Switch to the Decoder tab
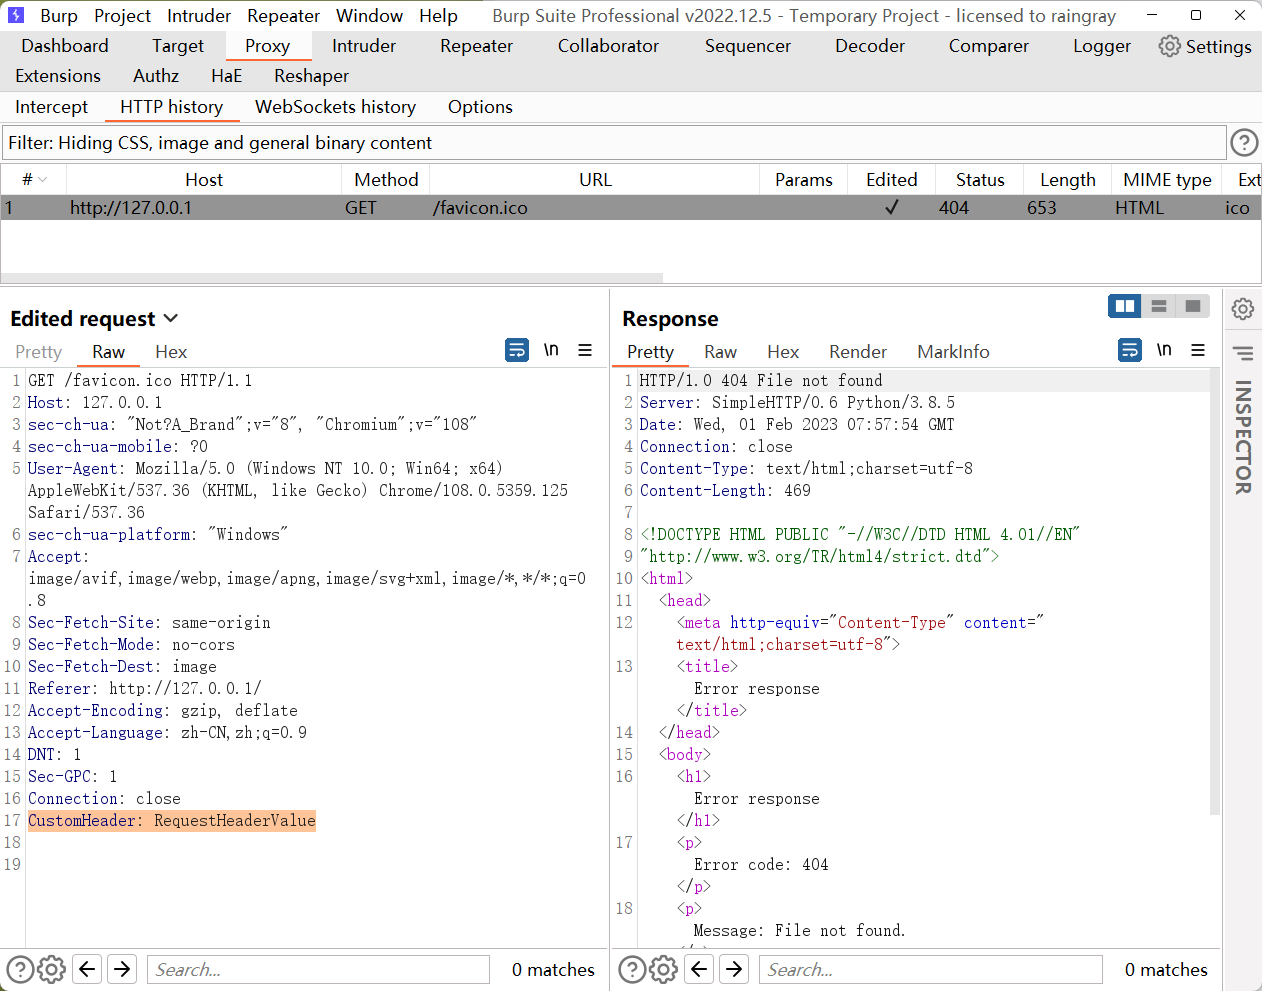1262x991 pixels. [870, 46]
